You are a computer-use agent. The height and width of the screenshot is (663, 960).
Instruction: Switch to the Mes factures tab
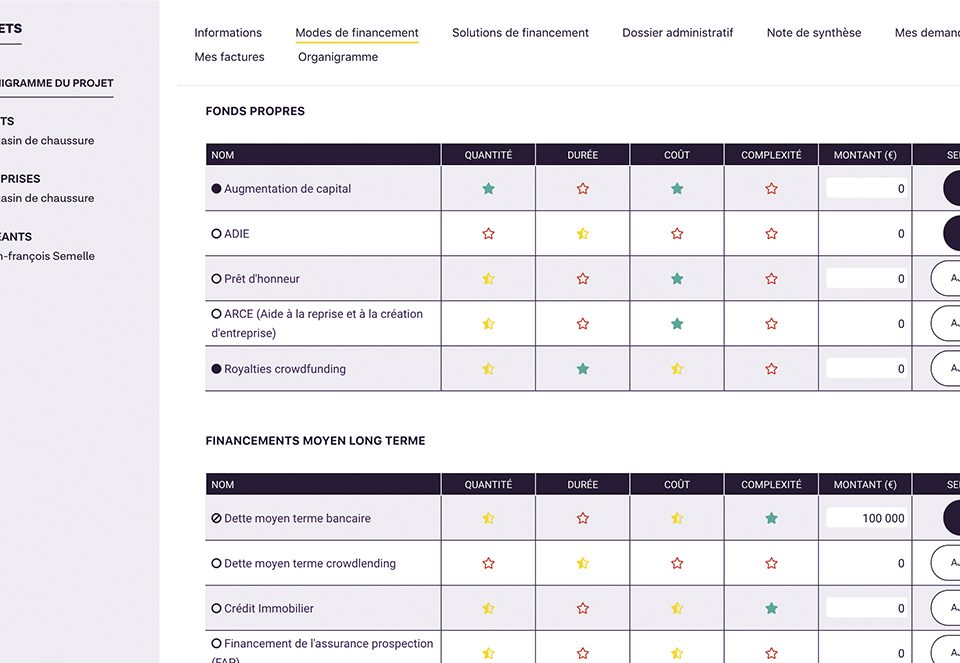(x=230, y=57)
